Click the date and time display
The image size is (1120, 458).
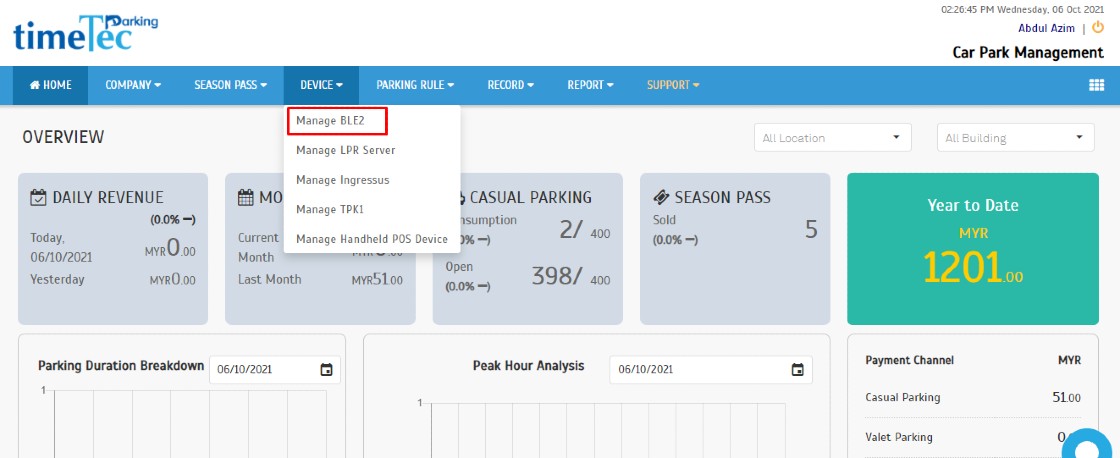(x=1022, y=10)
